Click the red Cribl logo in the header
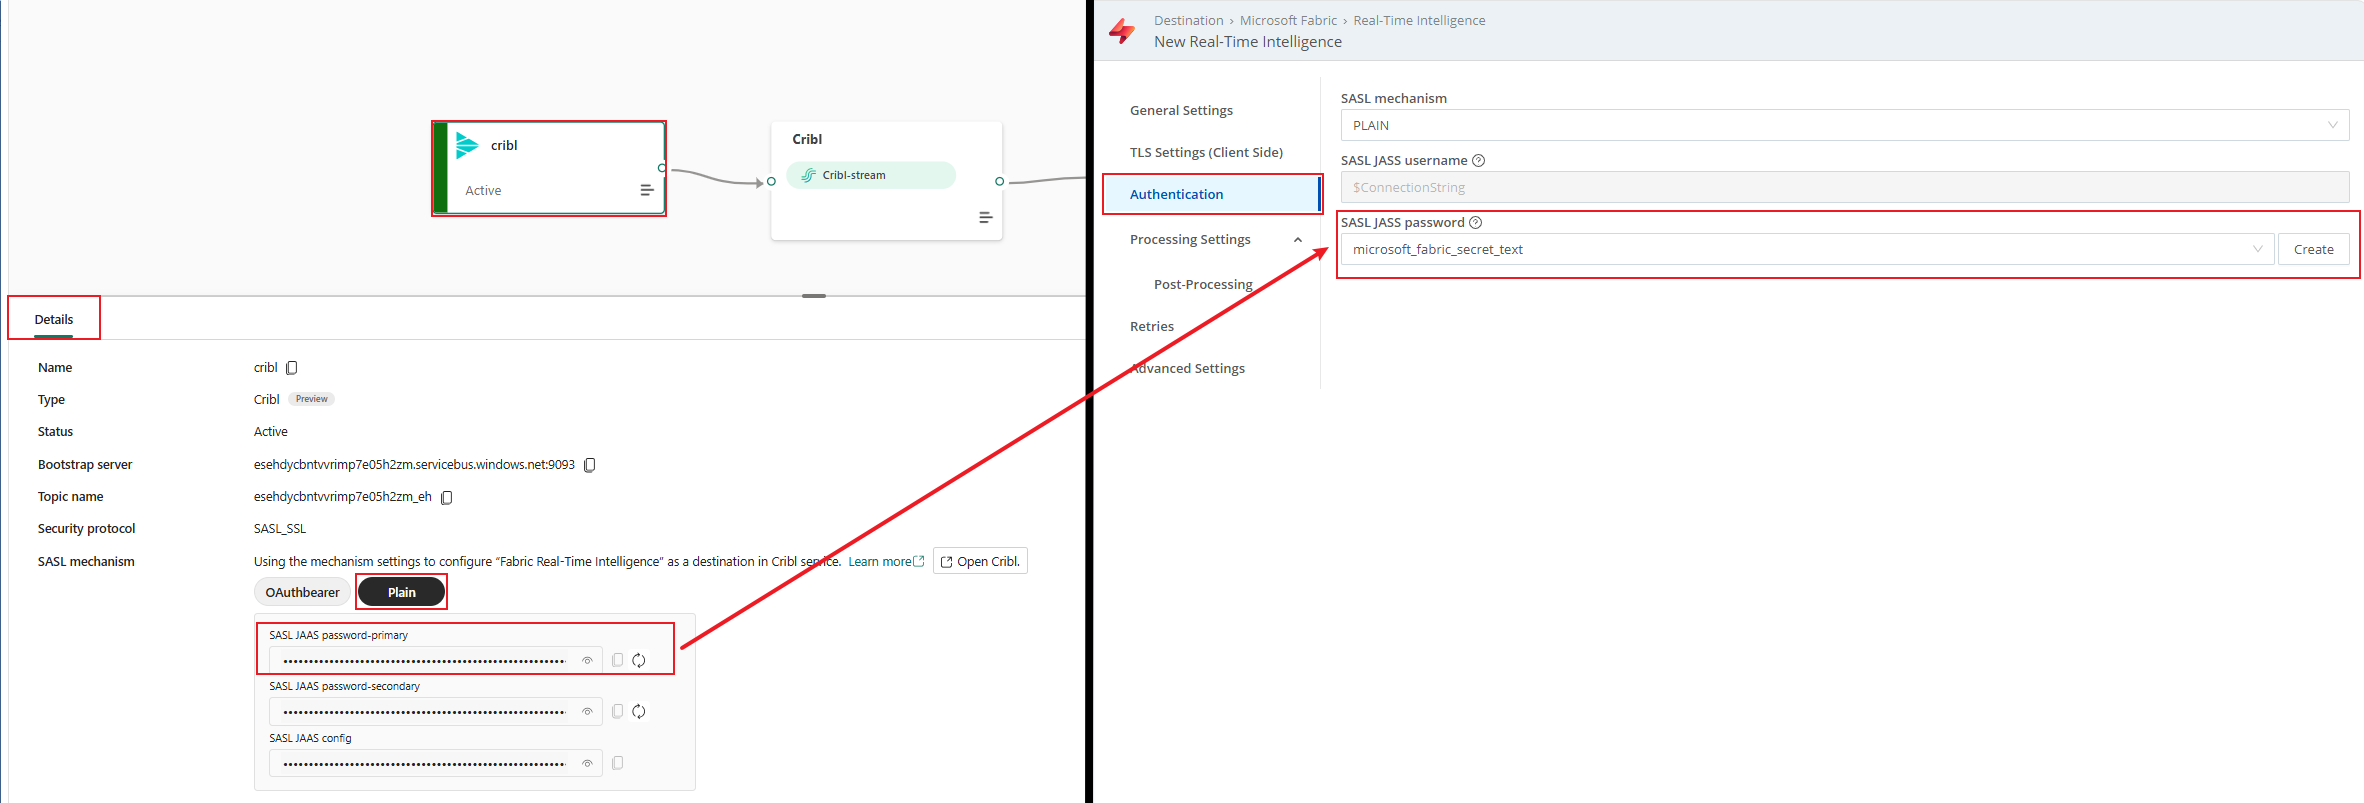This screenshot has width=2364, height=803. pyautogui.click(x=1122, y=31)
